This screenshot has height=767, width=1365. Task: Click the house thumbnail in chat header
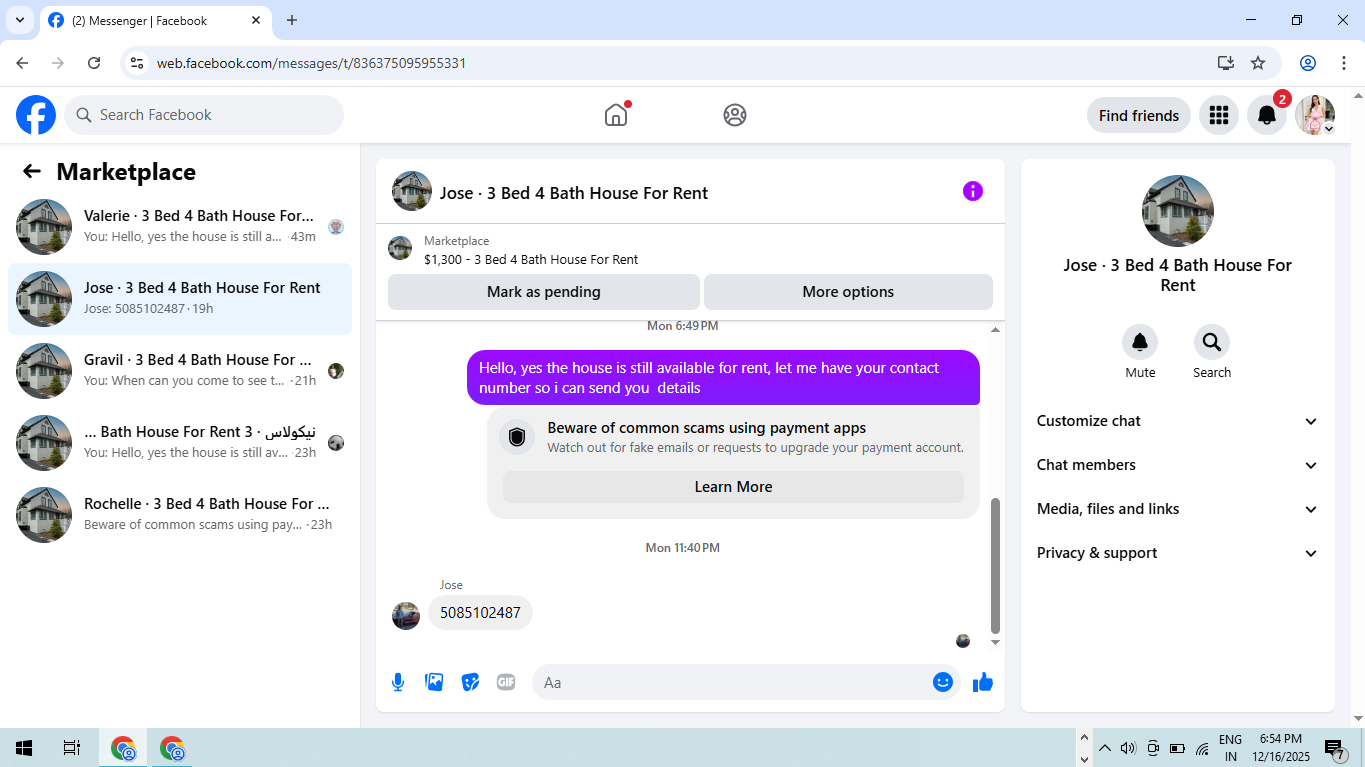click(412, 191)
